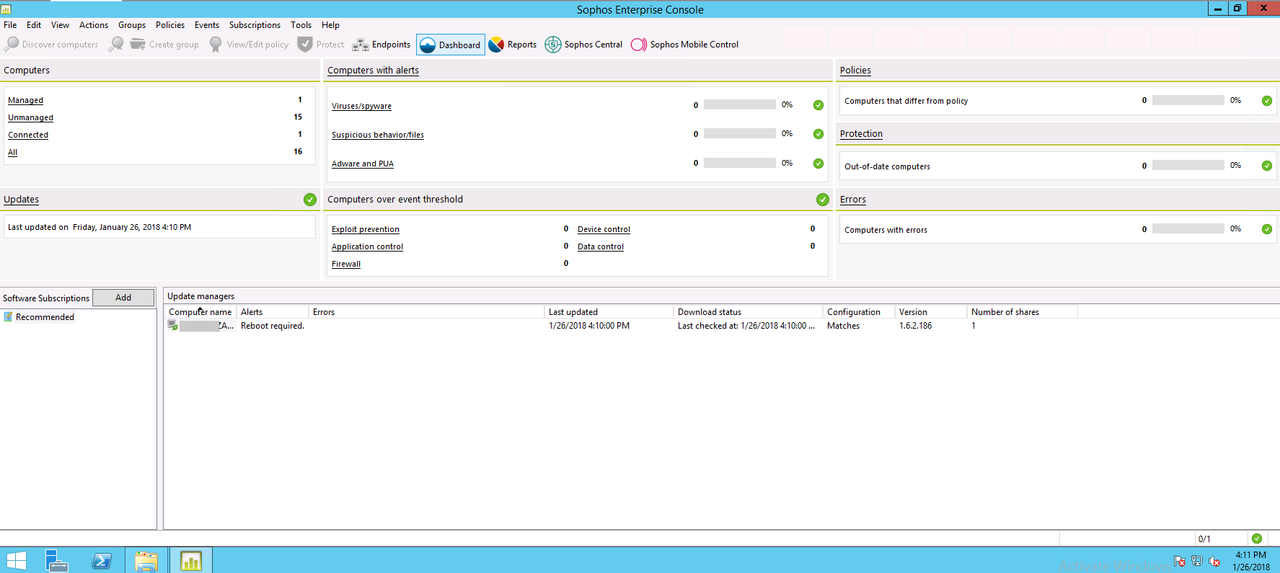Launch Sophos Central from toolbar

(584, 44)
